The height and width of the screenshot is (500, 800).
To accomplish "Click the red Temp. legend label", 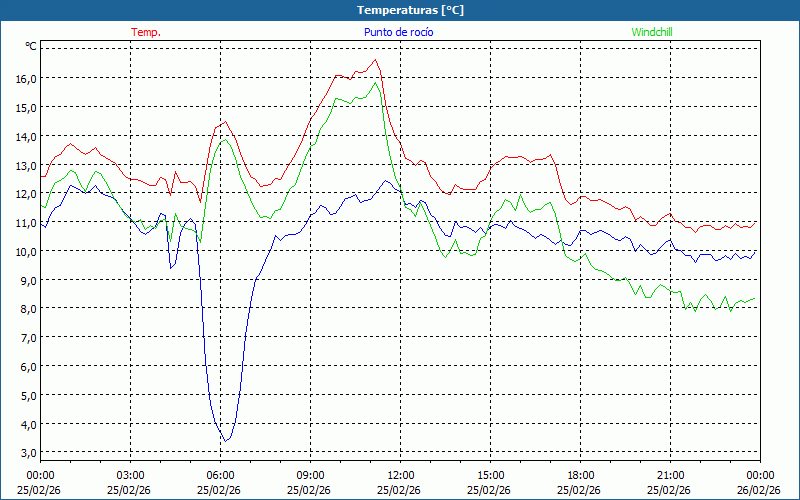I will click(146, 32).
